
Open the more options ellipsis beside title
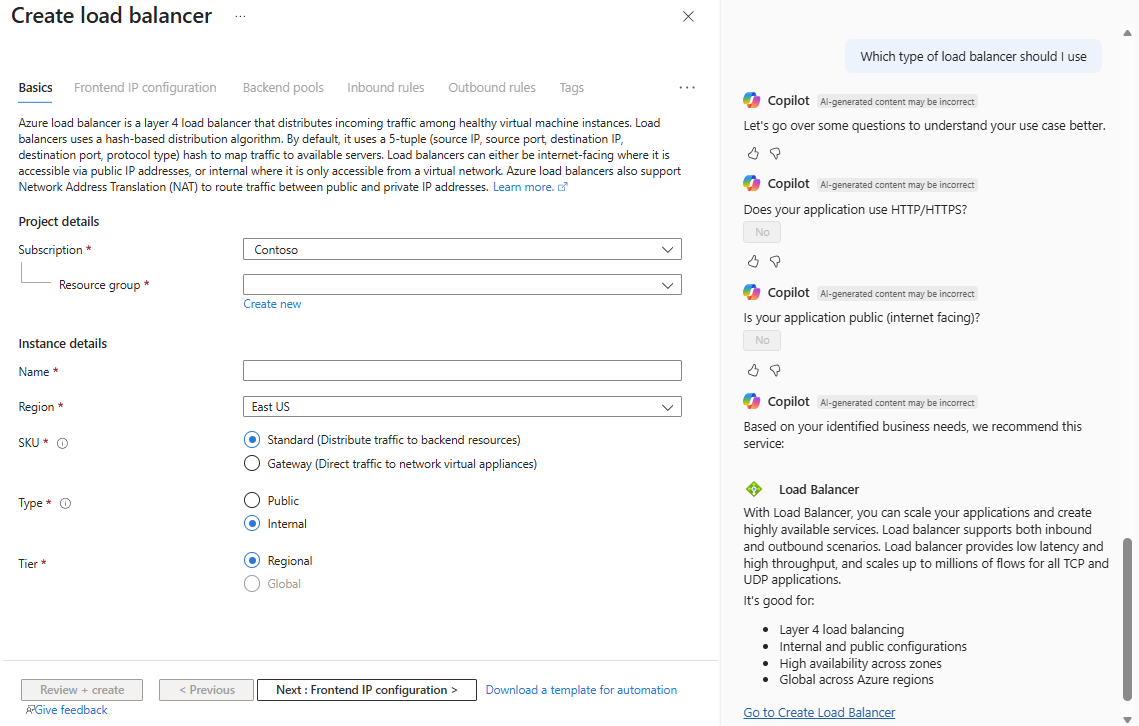coord(240,17)
